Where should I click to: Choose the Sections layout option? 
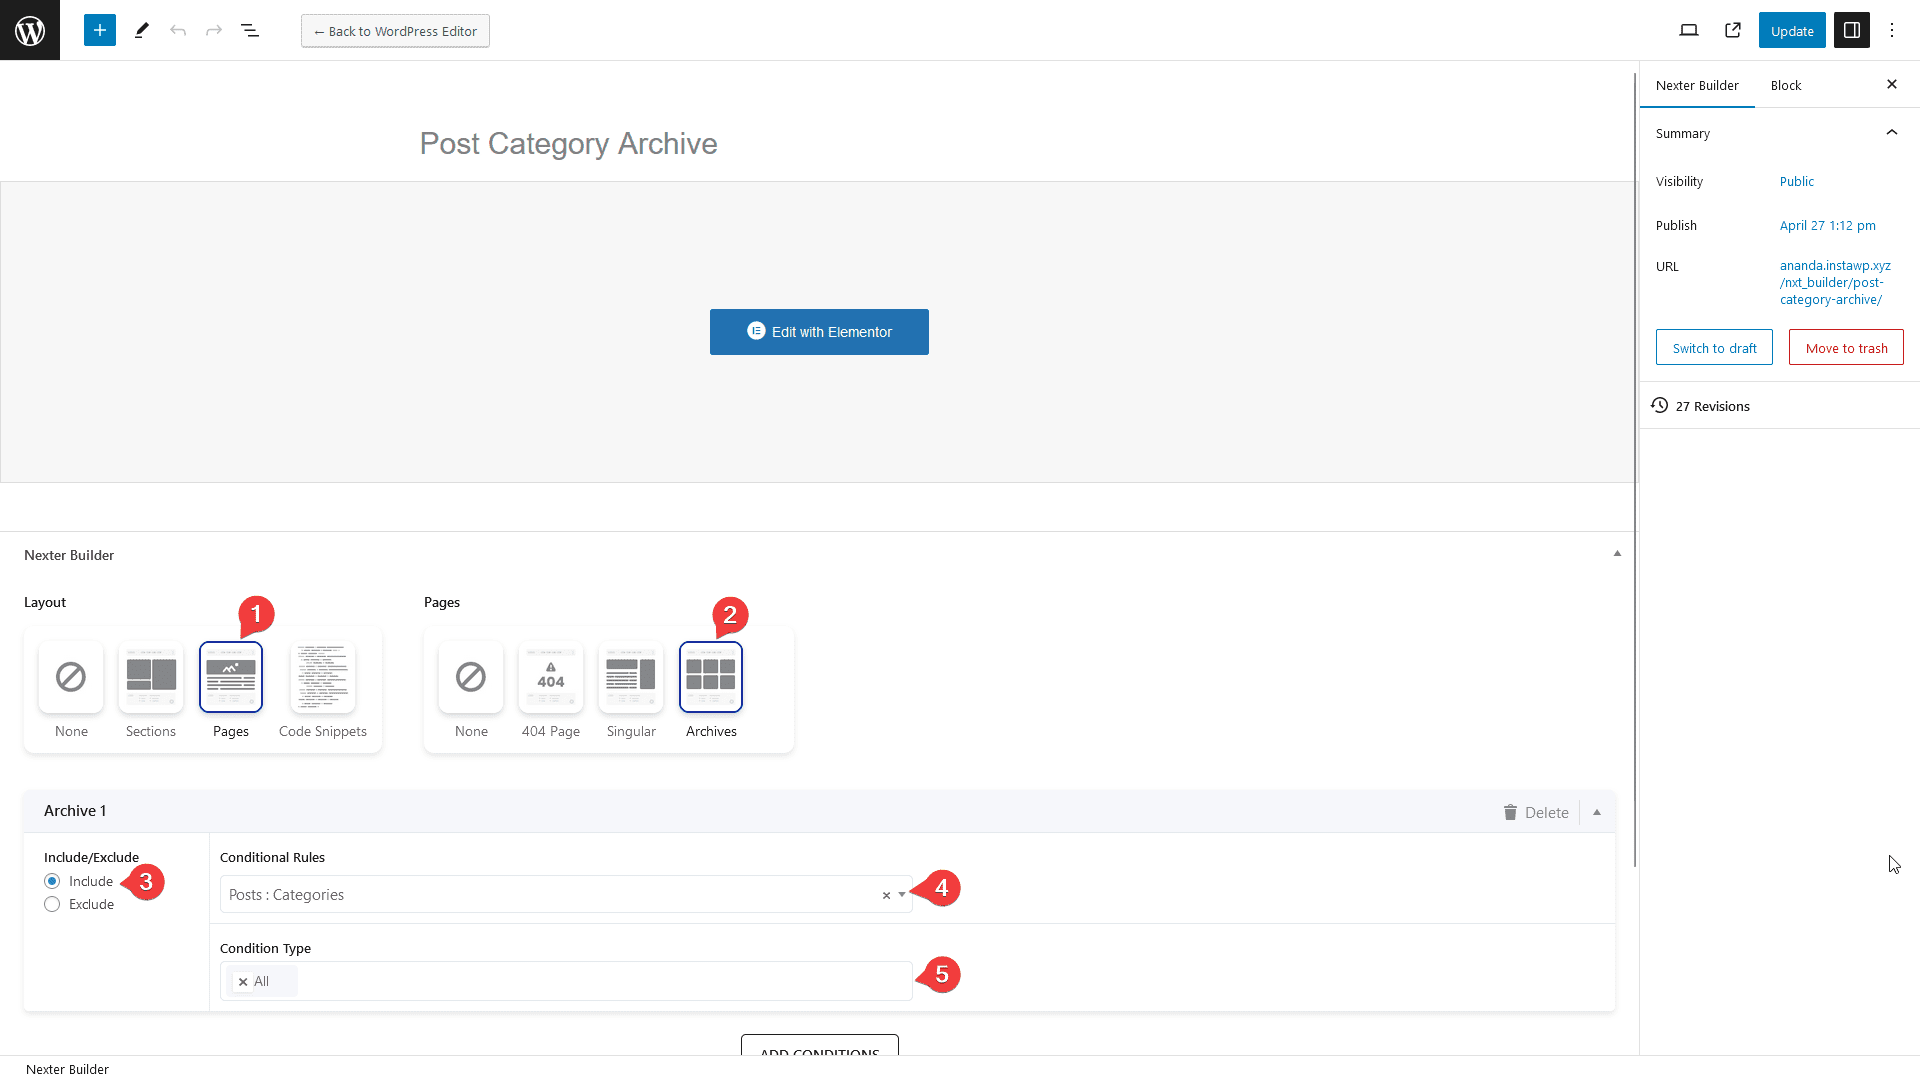(x=151, y=690)
